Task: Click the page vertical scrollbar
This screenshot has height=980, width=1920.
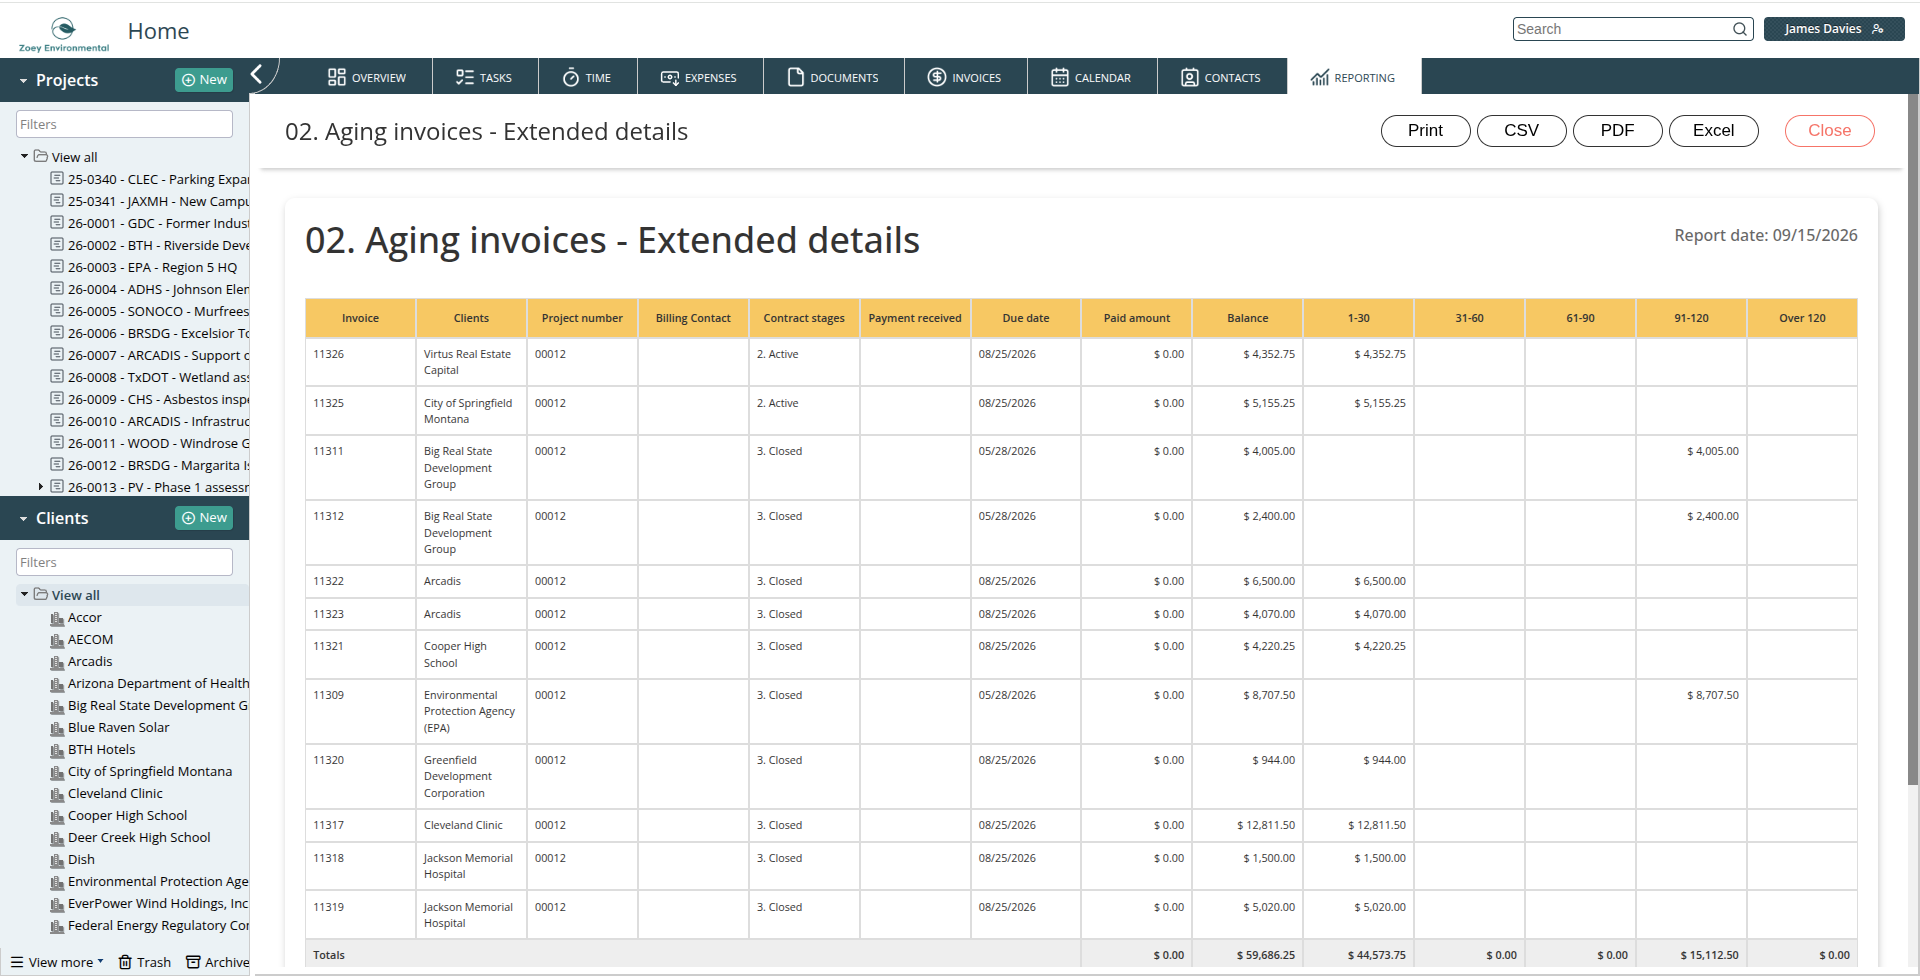Action: (1913, 440)
